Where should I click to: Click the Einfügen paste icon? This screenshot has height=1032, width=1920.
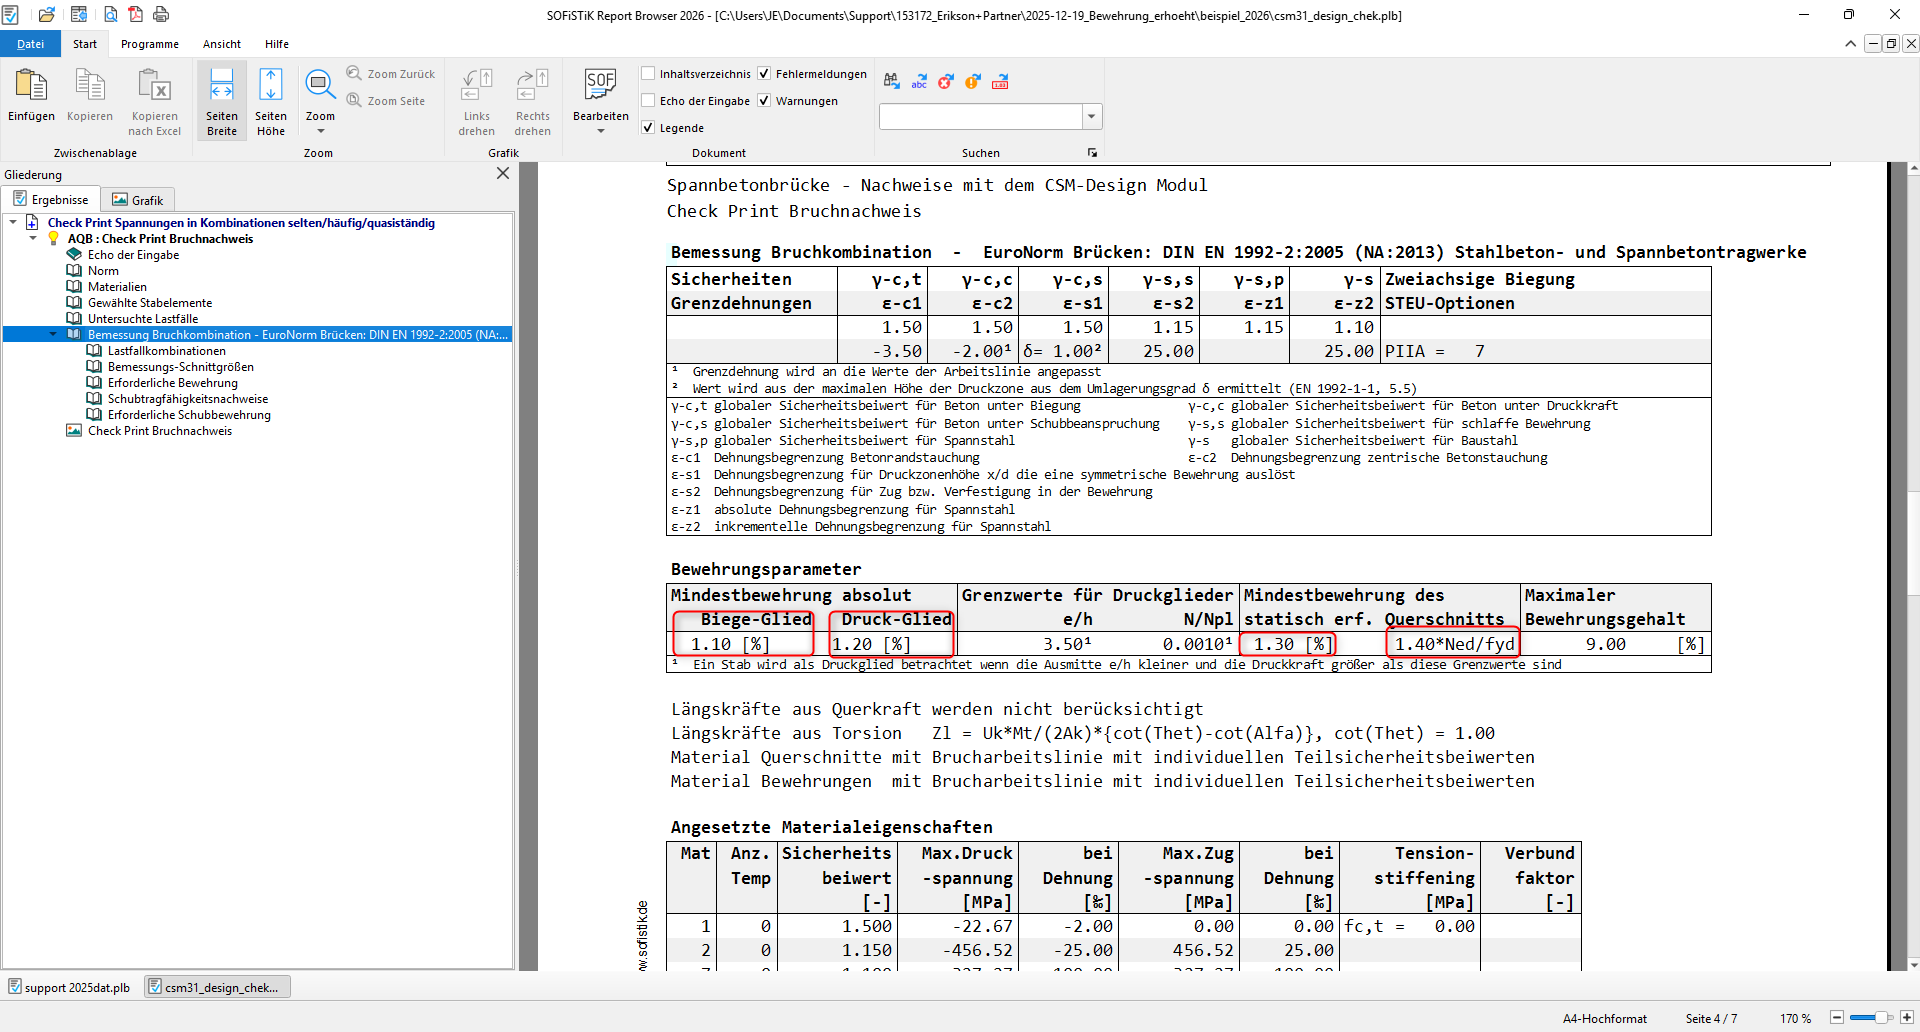(31, 96)
